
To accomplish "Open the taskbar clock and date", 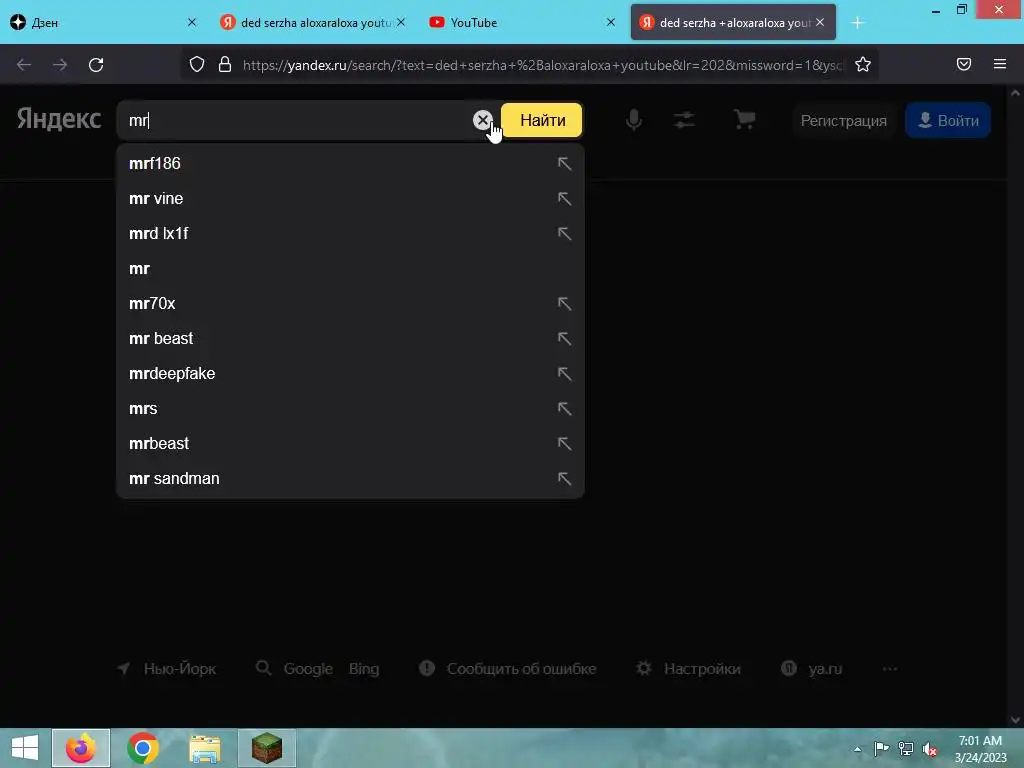I will pos(980,749).
